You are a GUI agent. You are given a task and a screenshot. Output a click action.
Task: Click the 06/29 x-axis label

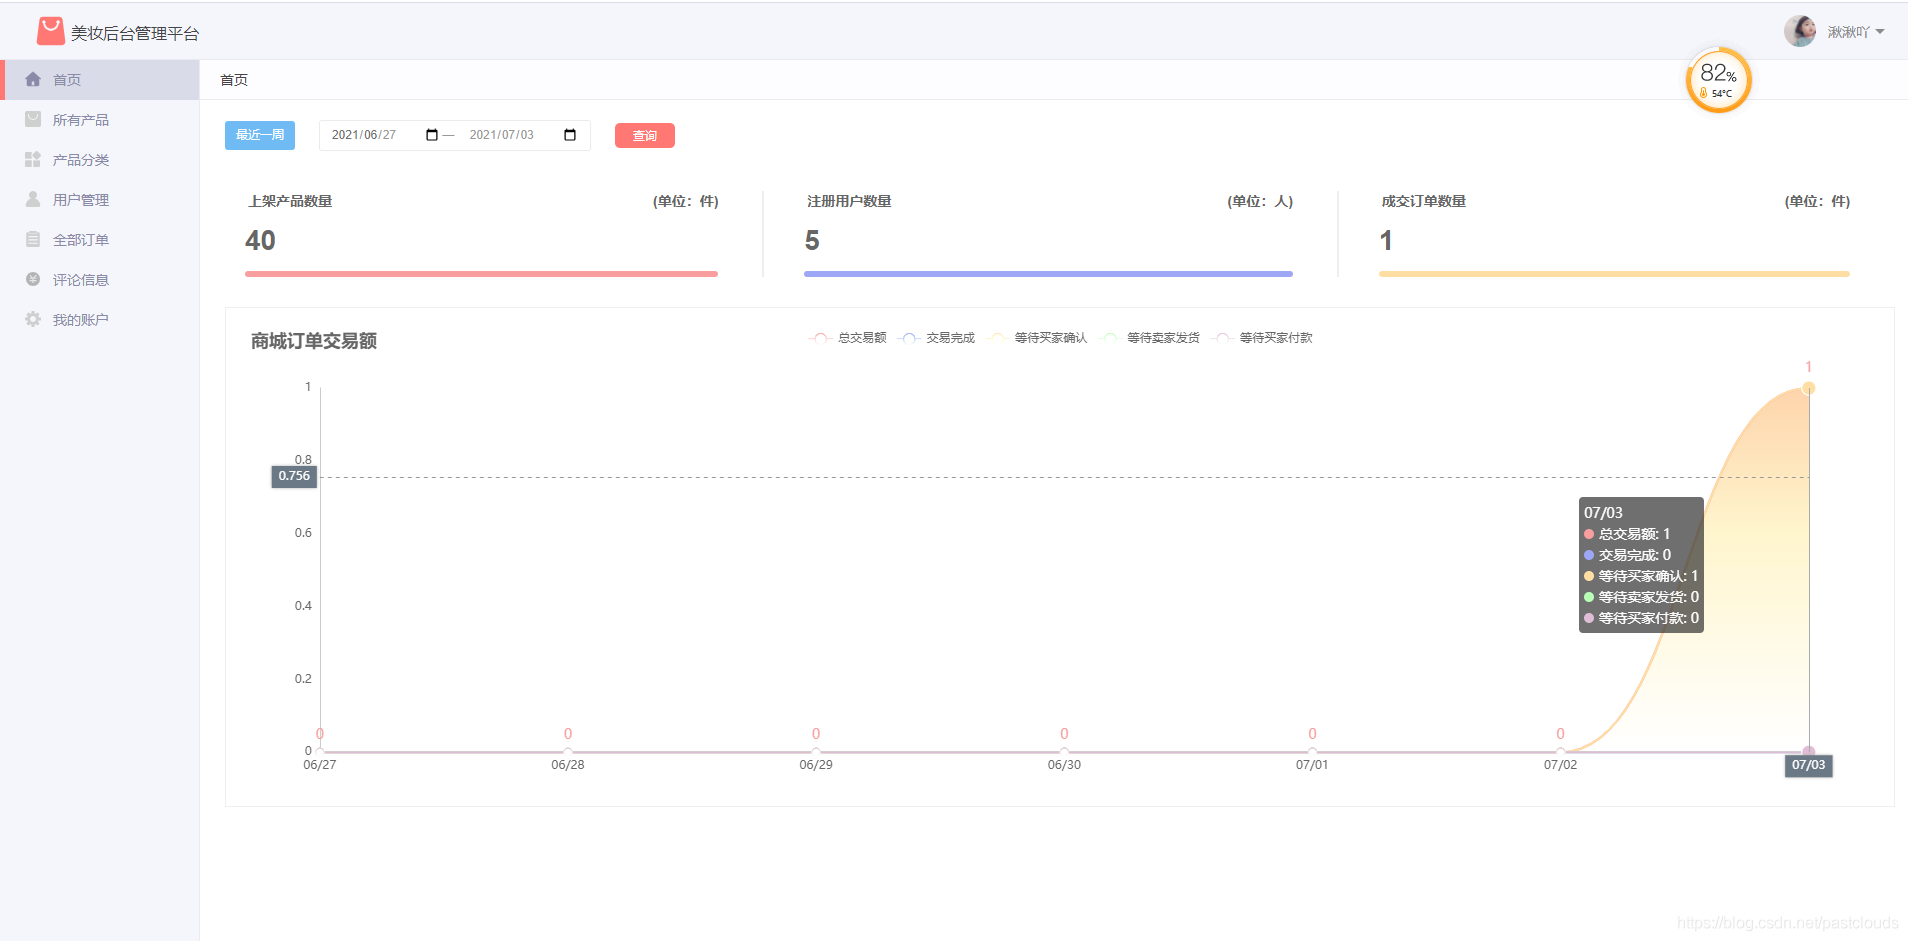coord(816,765)
